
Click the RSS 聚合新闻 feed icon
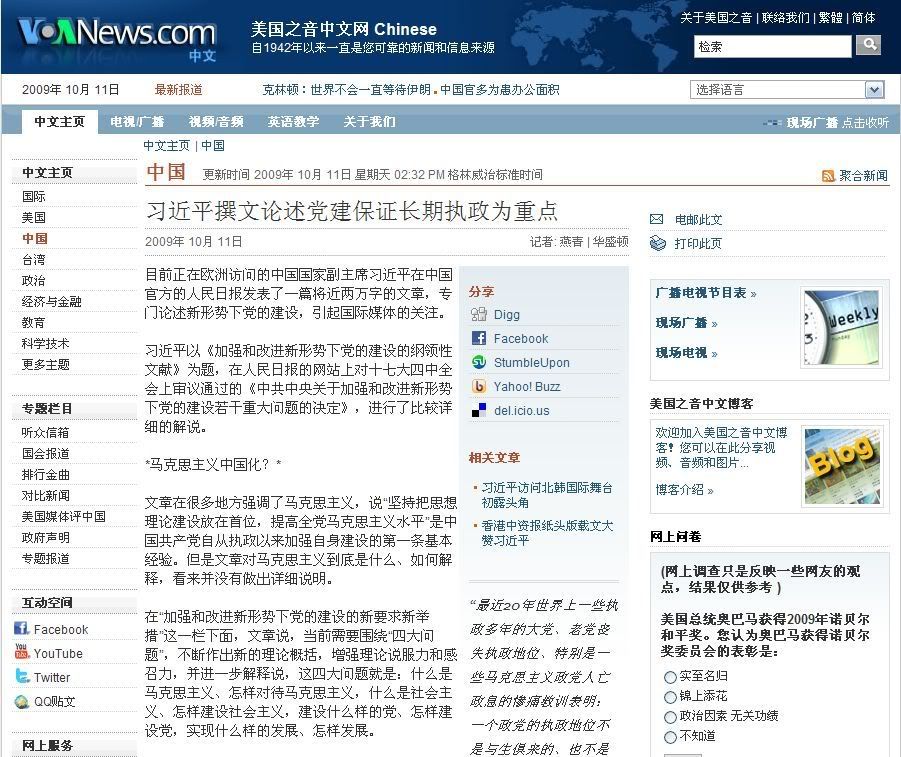click(x=828, y=176)
